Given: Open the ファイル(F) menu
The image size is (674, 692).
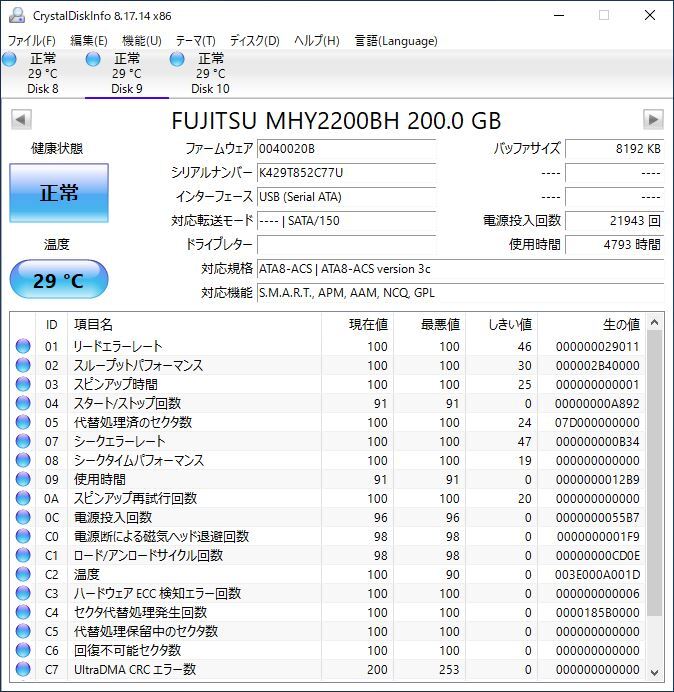Looking at the screenshot, I should 31,41.
